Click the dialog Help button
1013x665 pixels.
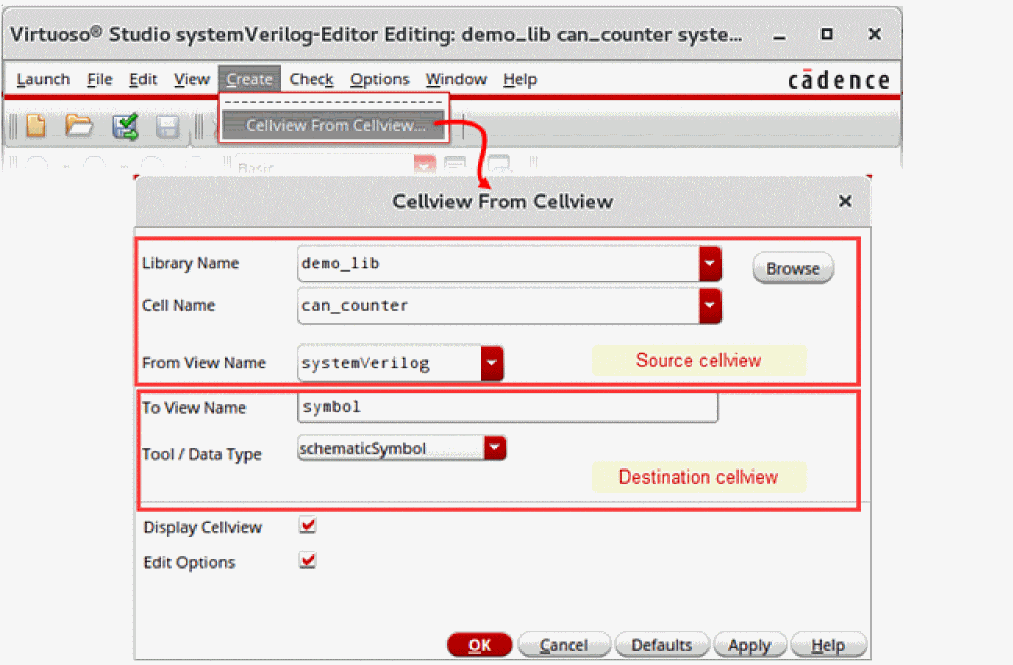pyautogui.click(x=828, y=644)
